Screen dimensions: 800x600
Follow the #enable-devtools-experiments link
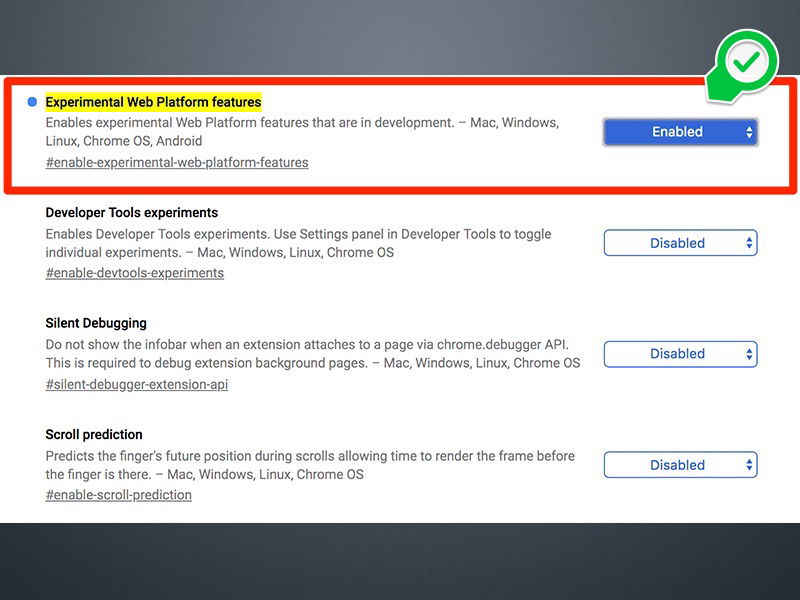[135, 273]
